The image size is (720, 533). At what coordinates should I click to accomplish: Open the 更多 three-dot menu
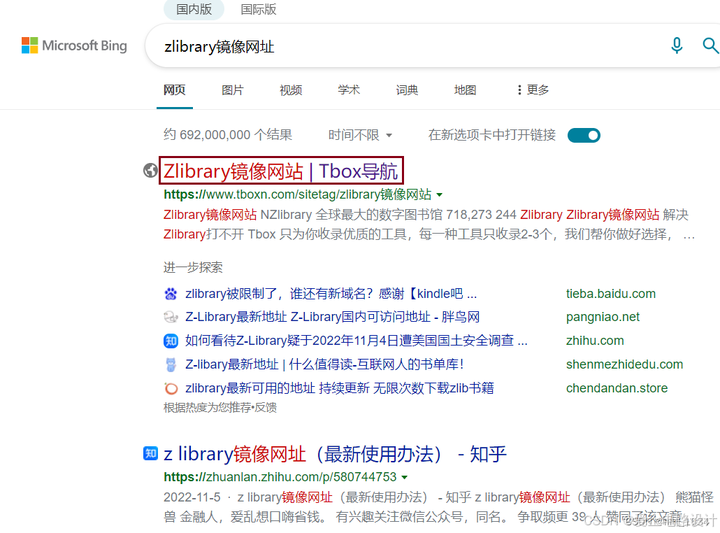pos(533,90)
